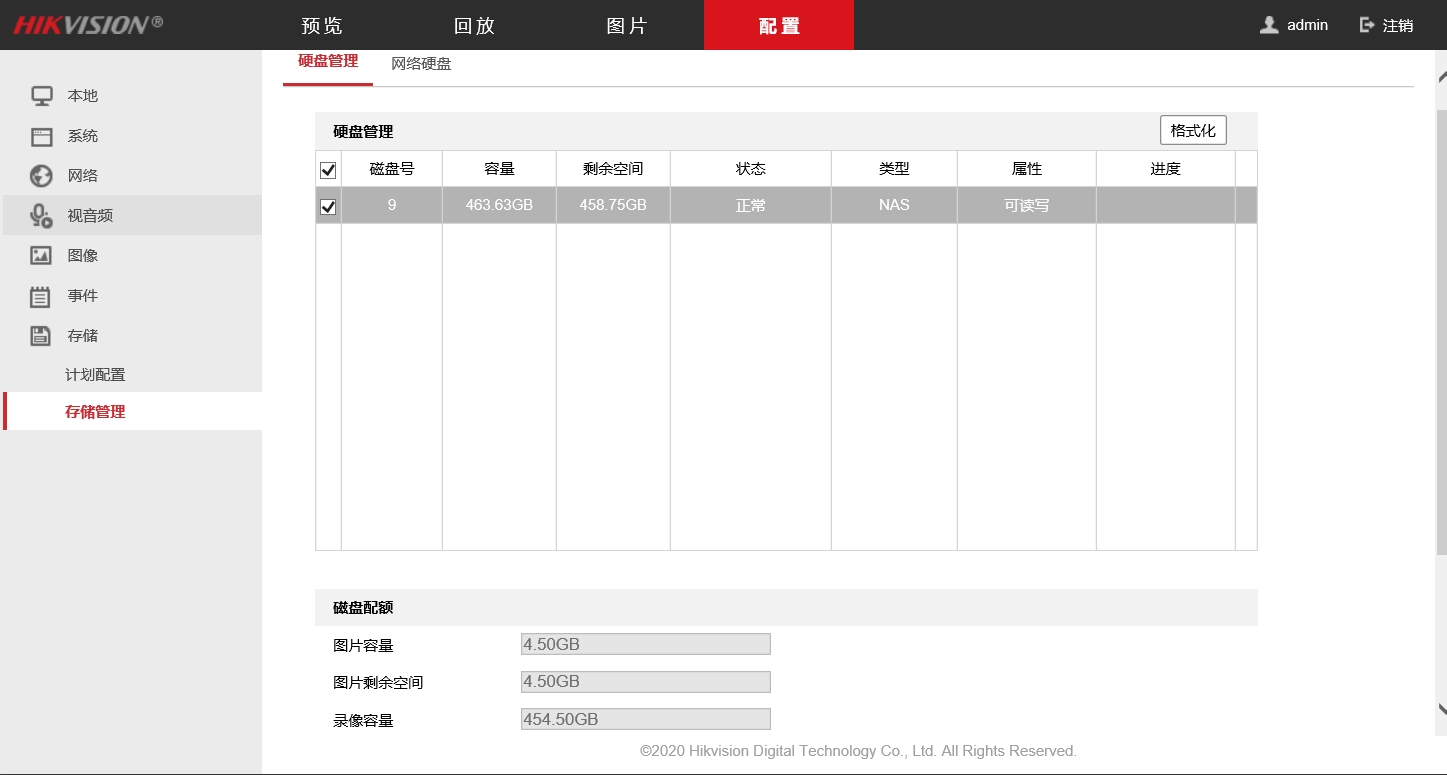
Task: Click the NAS type cell
Action: coord(894,205)
